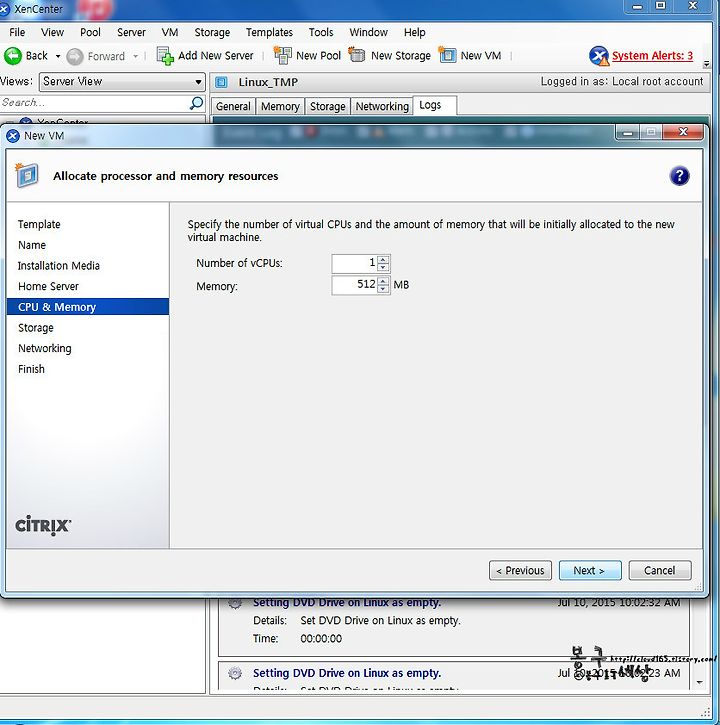Click the Search box in the sidebar
720x725 pixels.
click(95, 103)
